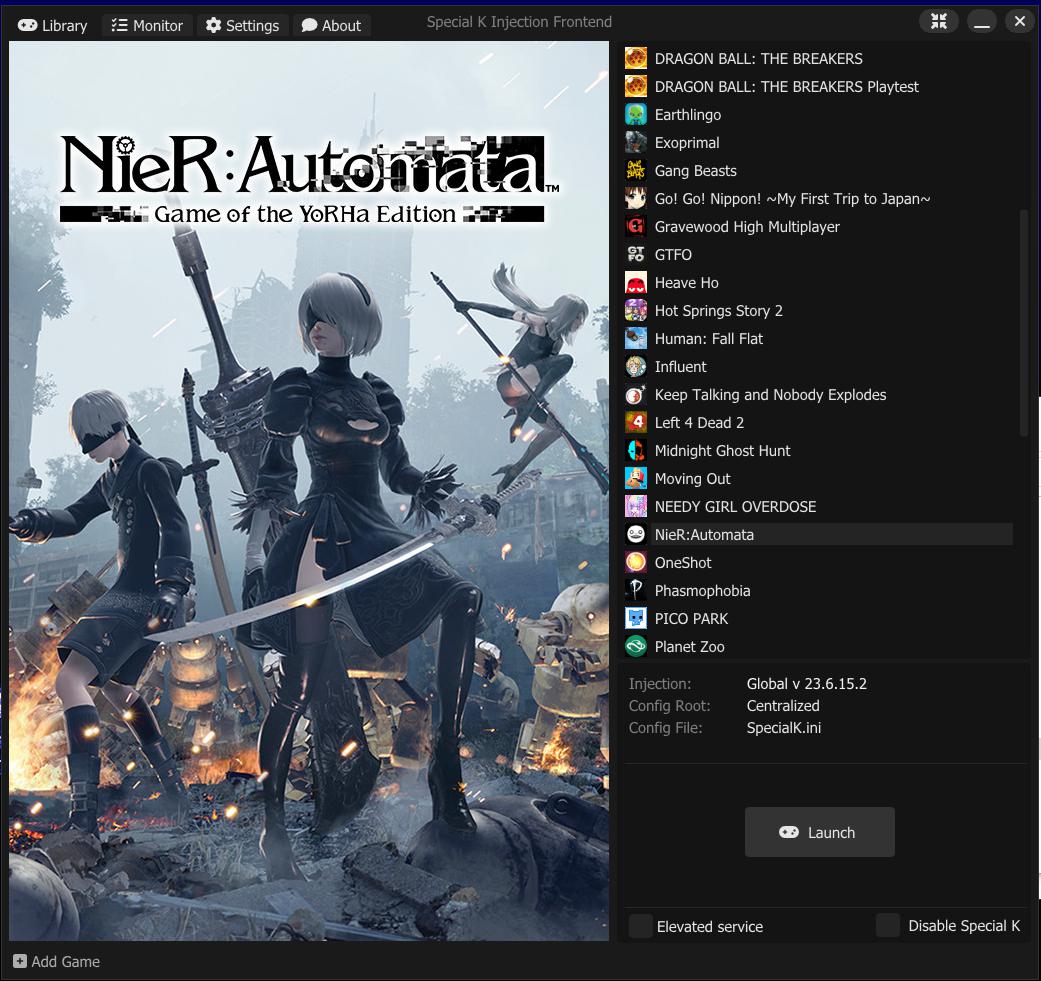Select Gang Beasts in the game list
The height and width of the screenshot is (981, 1041).
tap(695, 170)
